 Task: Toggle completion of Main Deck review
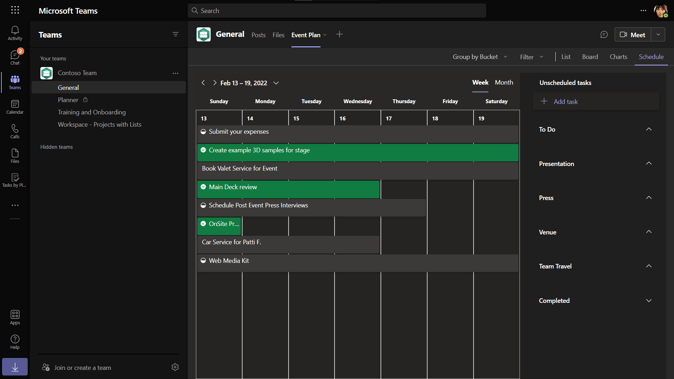(x=203, y=187)
